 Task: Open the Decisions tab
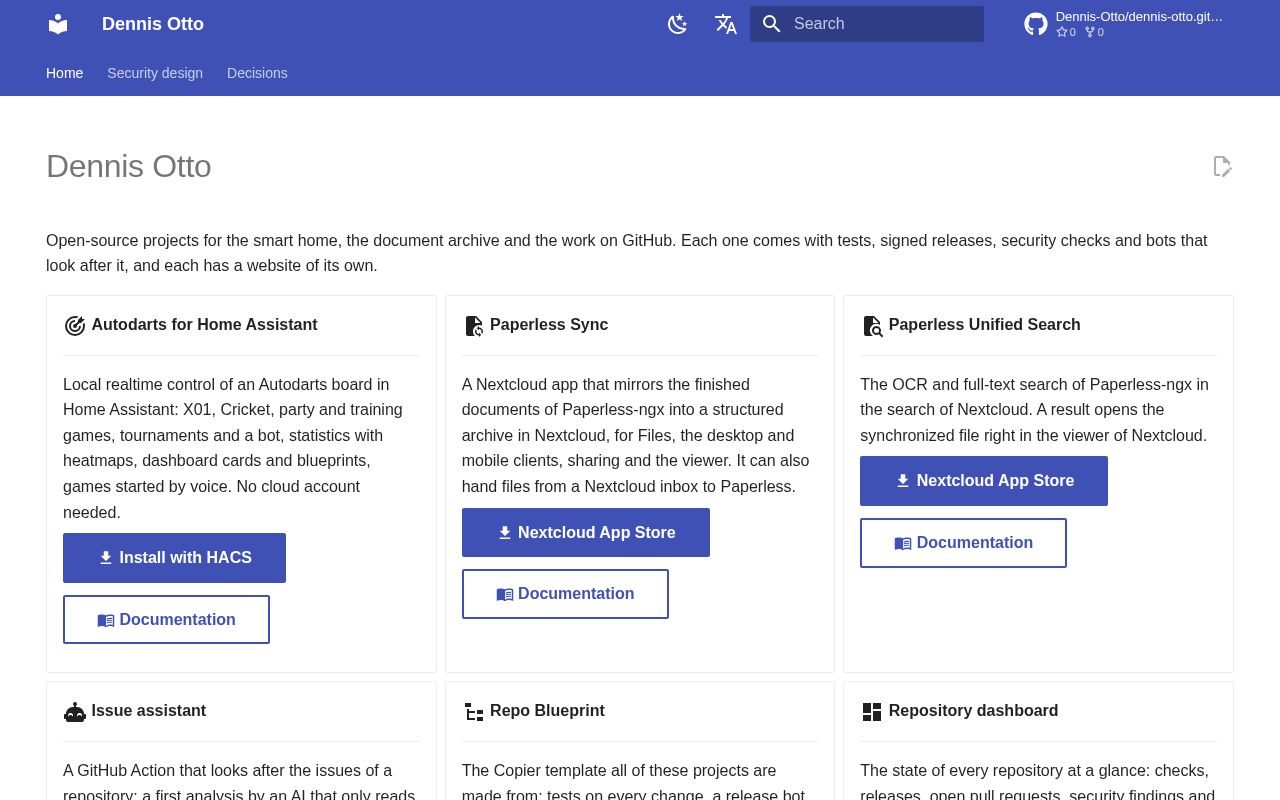(257, 73)
